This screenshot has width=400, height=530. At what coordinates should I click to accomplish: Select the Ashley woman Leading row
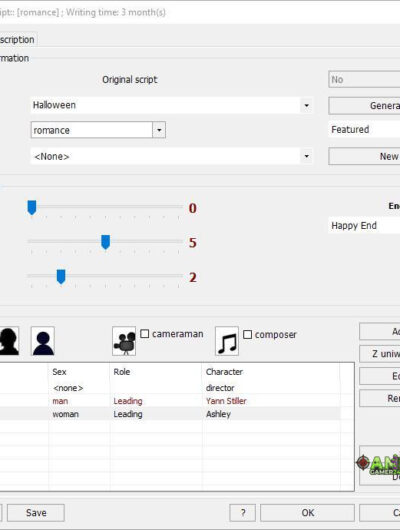[x=170, y=414]
